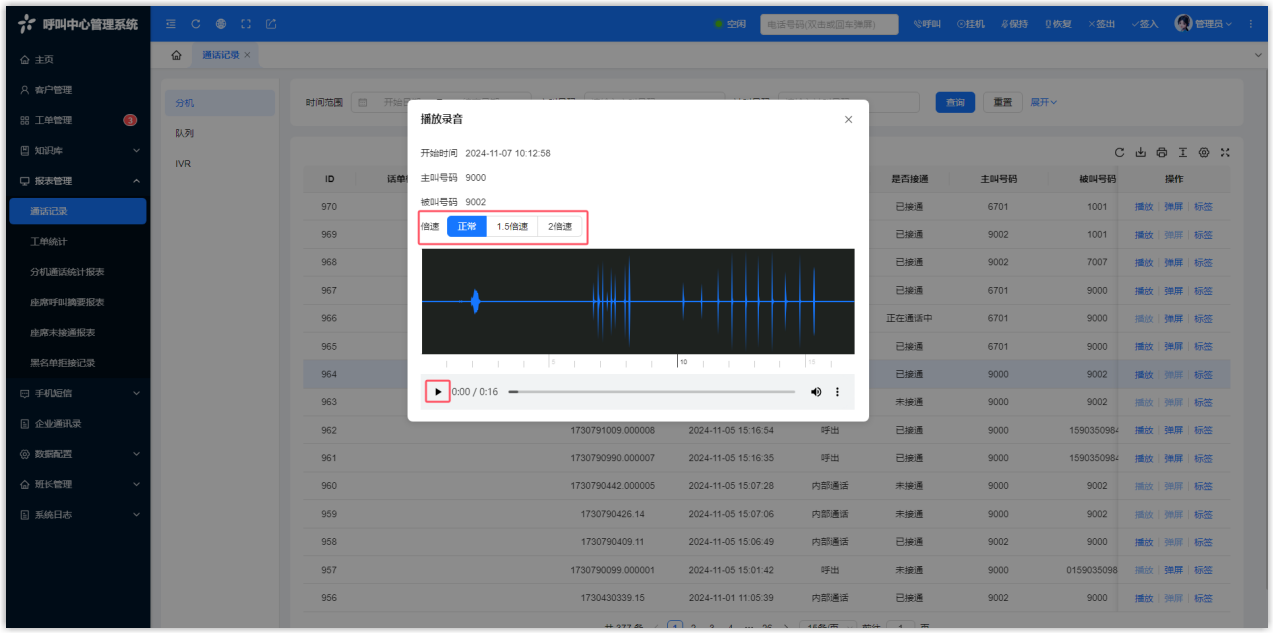Close the 播放录音 dialog
The image size is (1274, 634).
point(848,119)
